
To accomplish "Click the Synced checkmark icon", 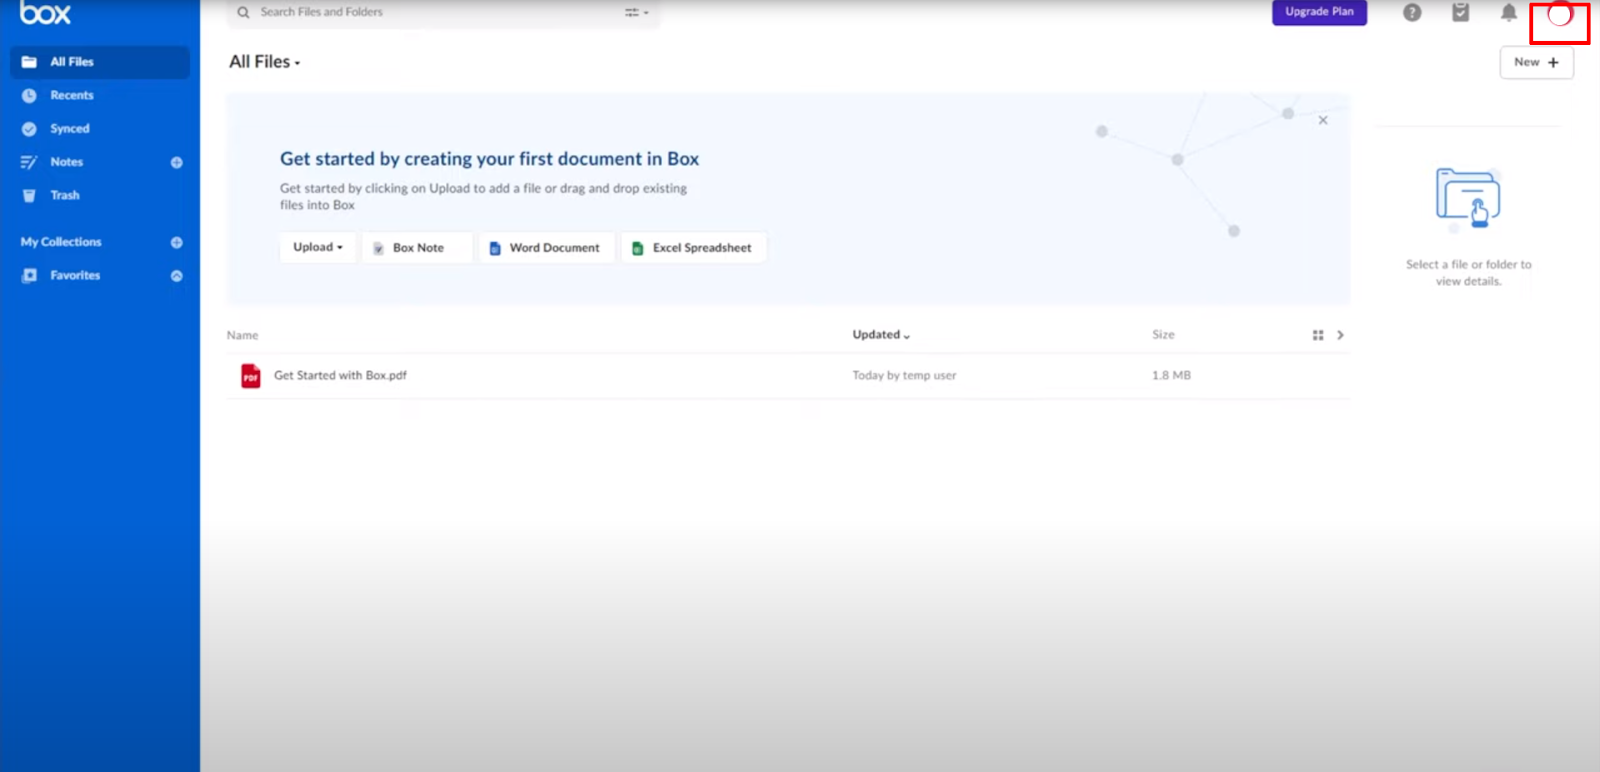I will pos(29,128).
